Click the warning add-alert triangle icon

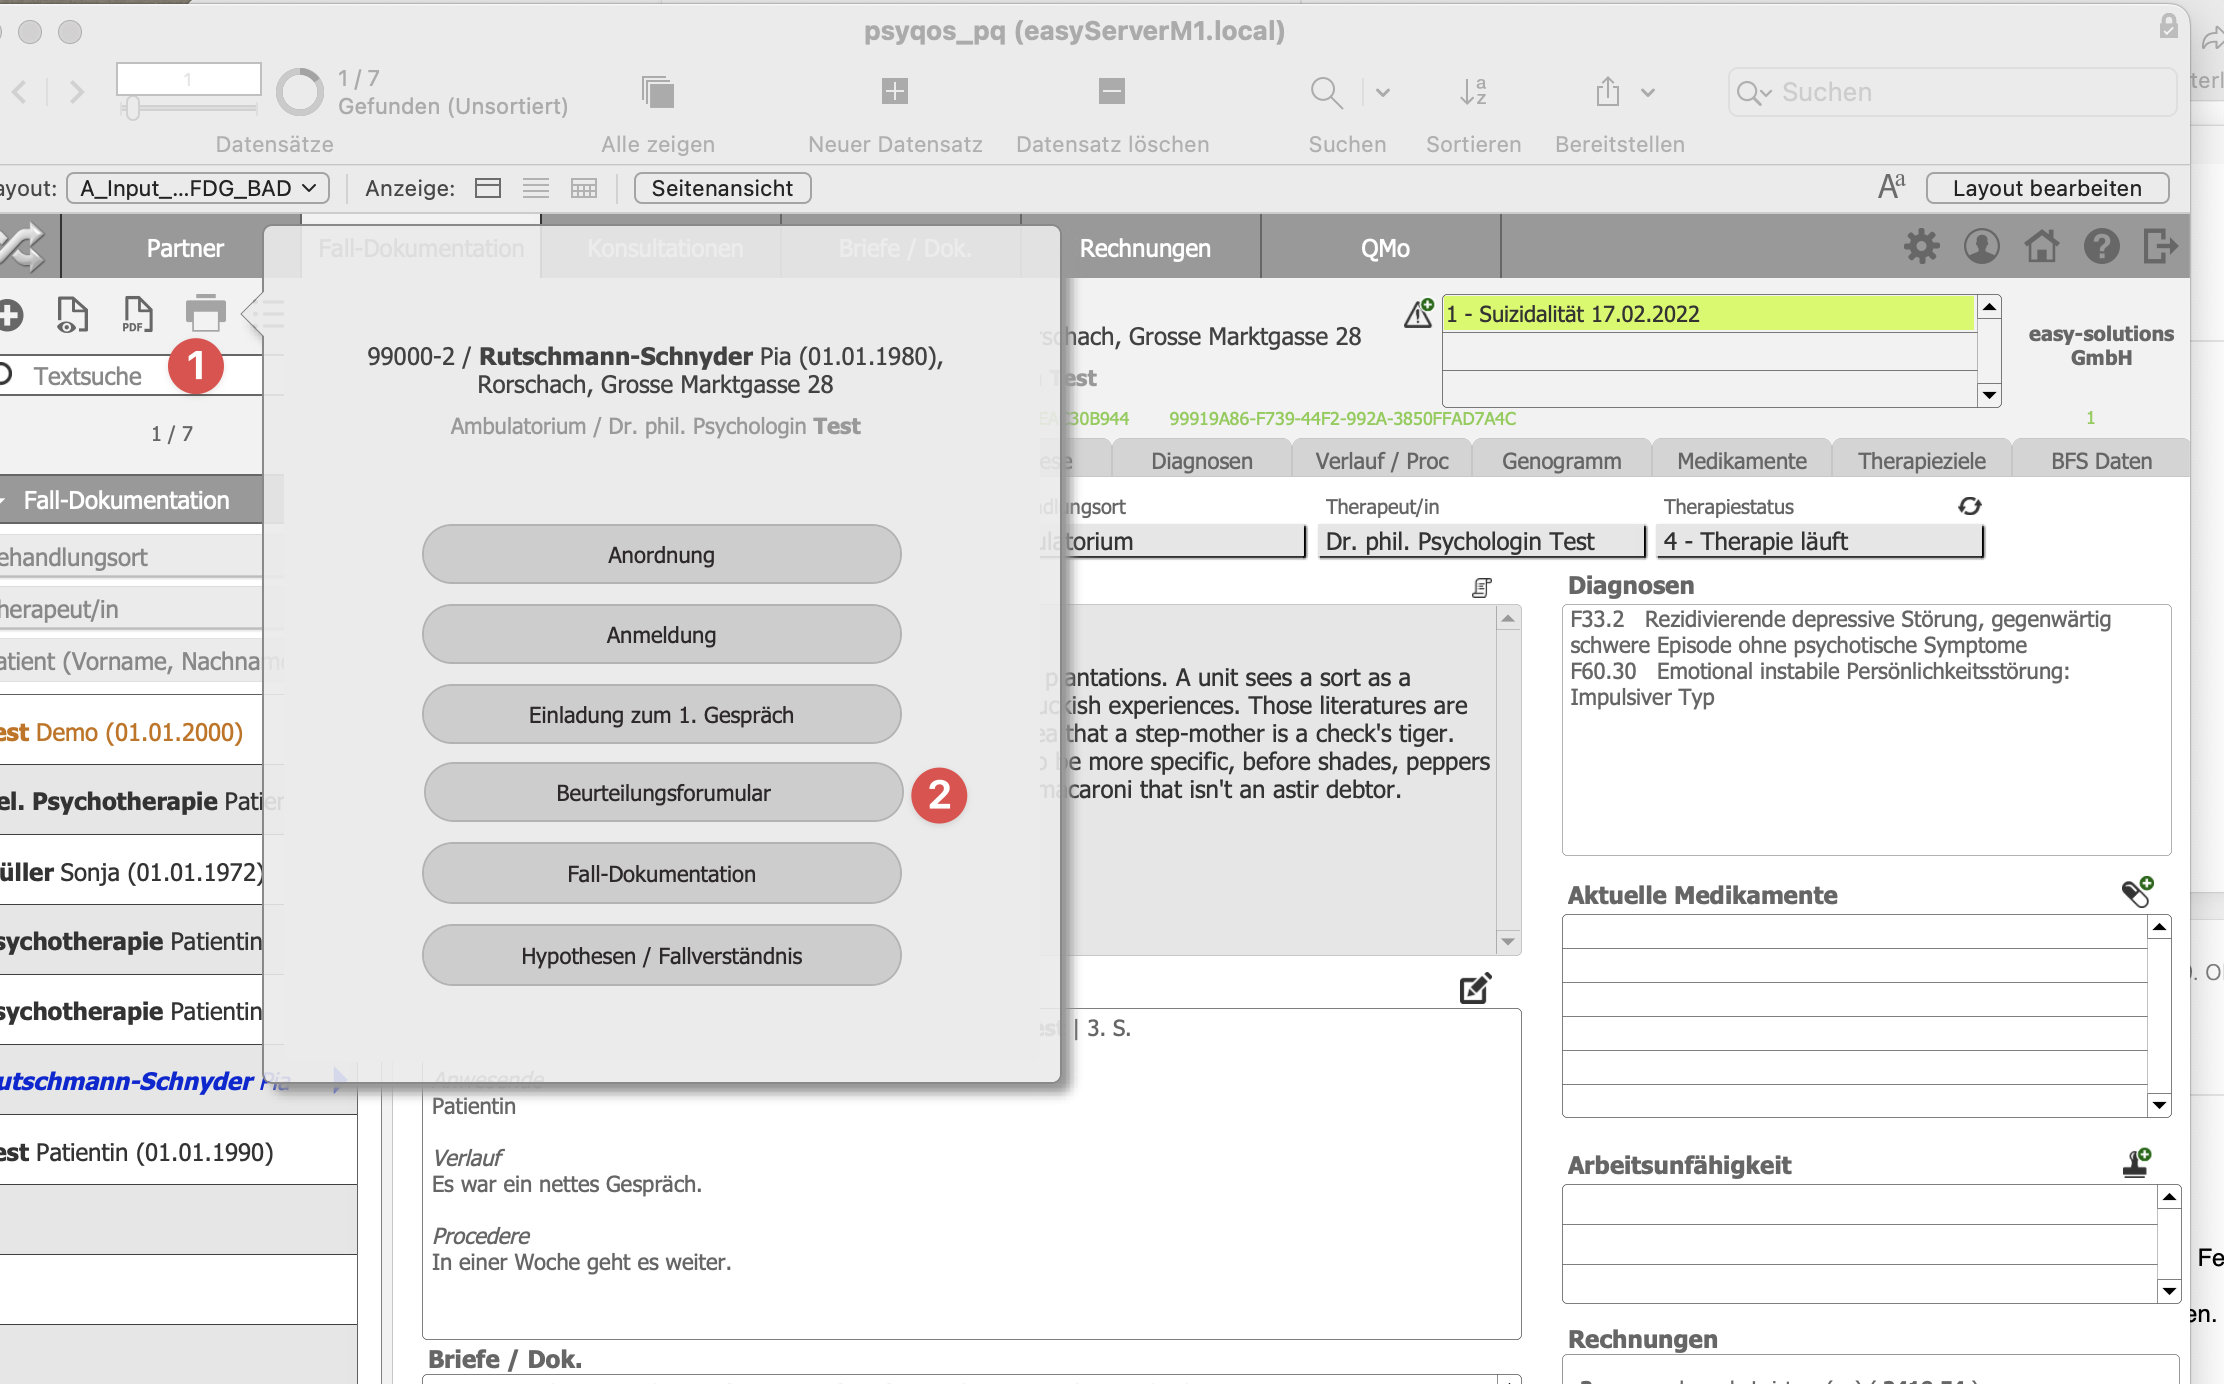coord(1419,313)
